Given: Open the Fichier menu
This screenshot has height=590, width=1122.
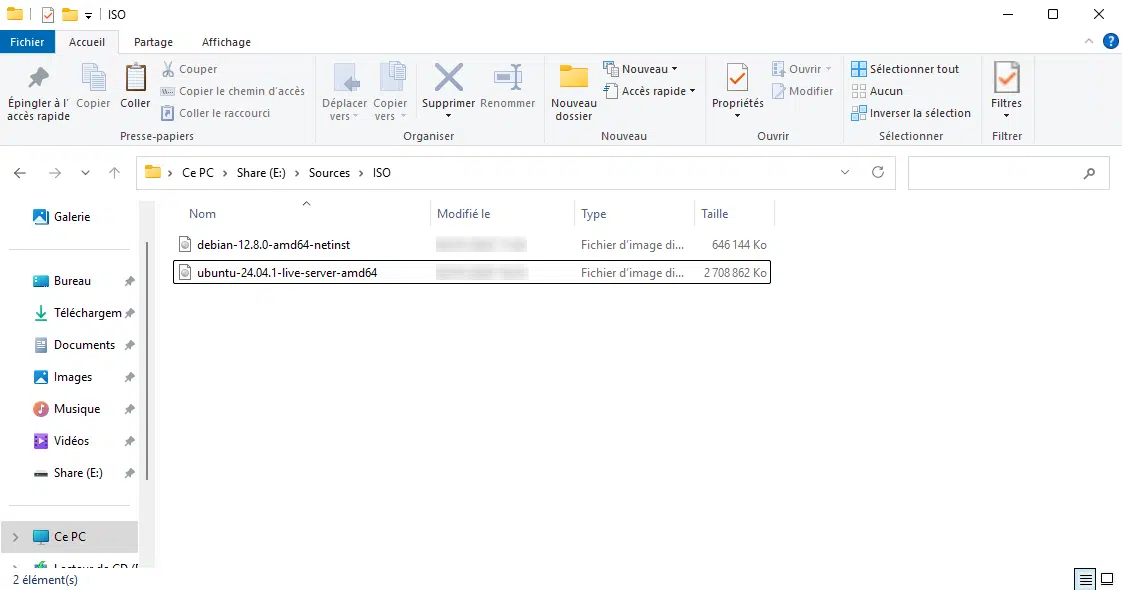Looking at the screenshot, I should coord(27,42).
